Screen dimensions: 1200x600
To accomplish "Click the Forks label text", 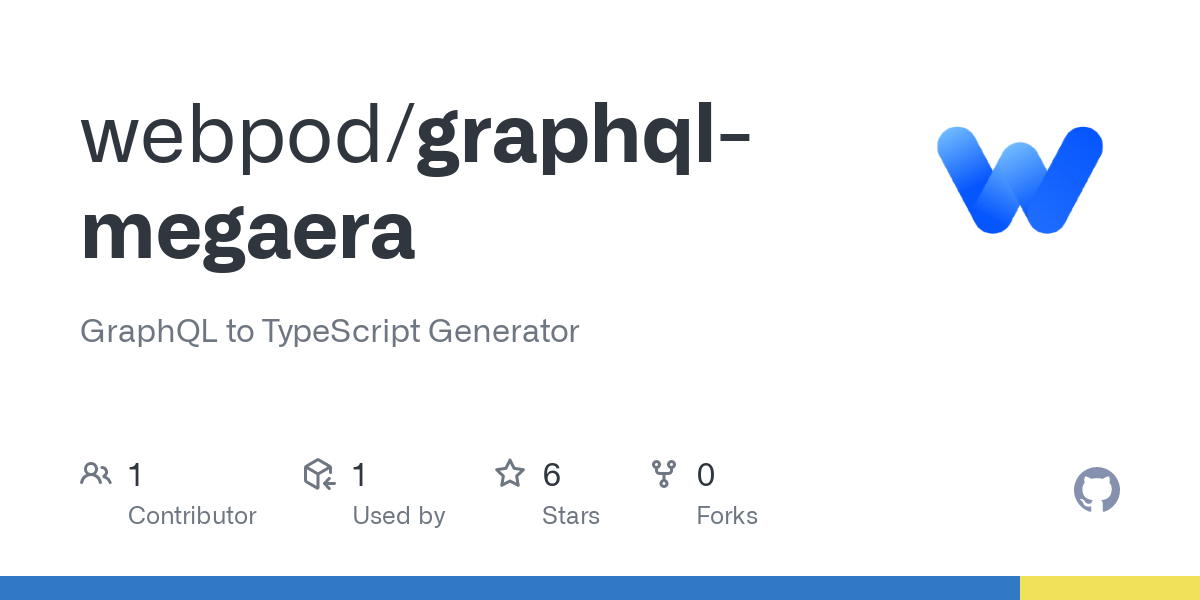I will tap(727, 516).
